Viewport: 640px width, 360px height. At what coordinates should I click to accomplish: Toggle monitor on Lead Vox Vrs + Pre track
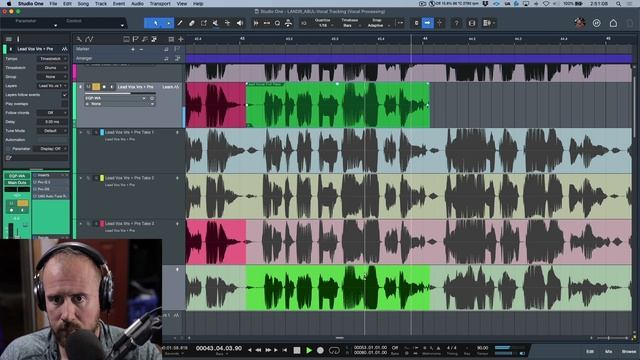[x=111, y=87]
